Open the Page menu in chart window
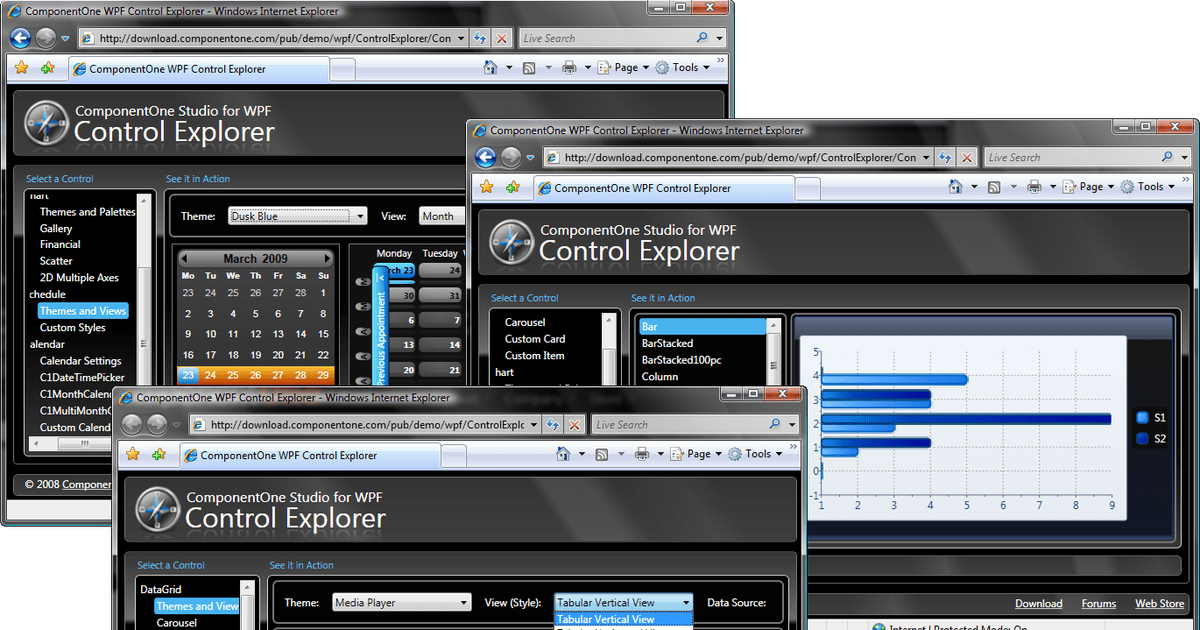The height and width of the screenshot is (630, 1200). pos(1089,187)
